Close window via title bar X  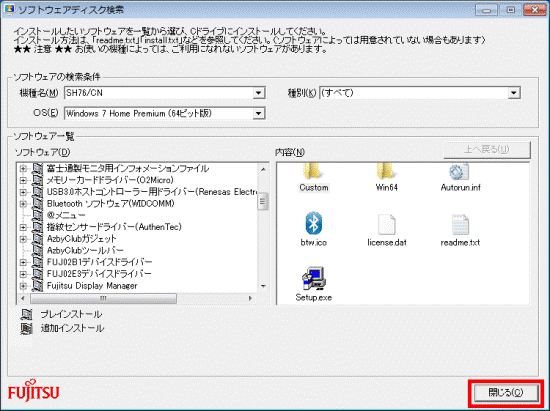click(534, 10)
